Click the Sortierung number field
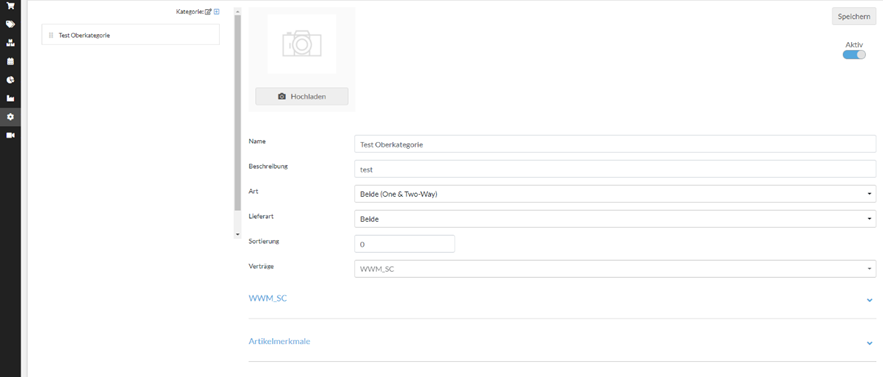This screenshot has height=377, width=883. pyautogui.click(x=404, y=244)
